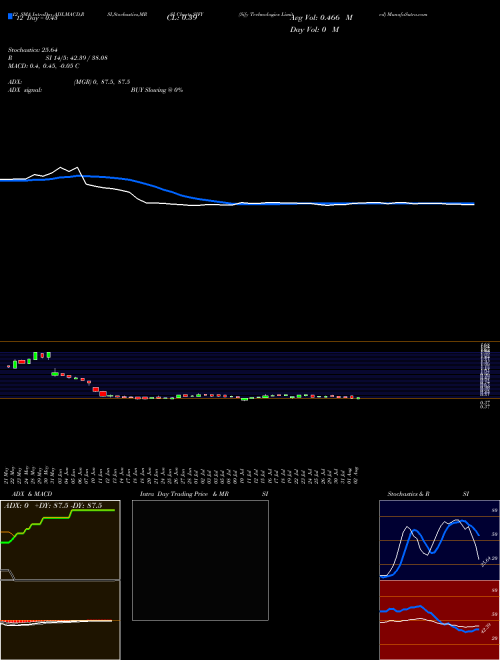This screenshot has height=660, width=500.
Task: Click the empty intraday trading price chart box
Action: tap(200, 560)
